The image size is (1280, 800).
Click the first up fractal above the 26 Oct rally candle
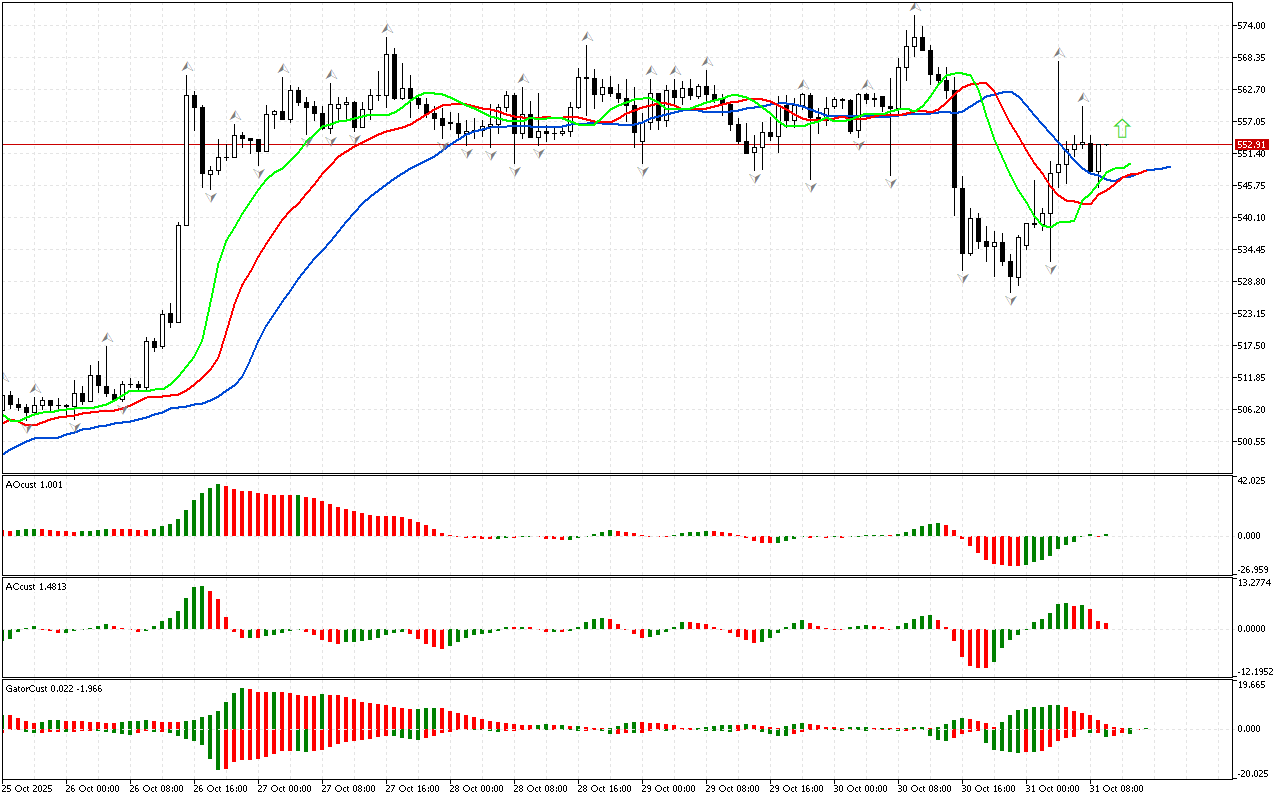coord(186,67)
